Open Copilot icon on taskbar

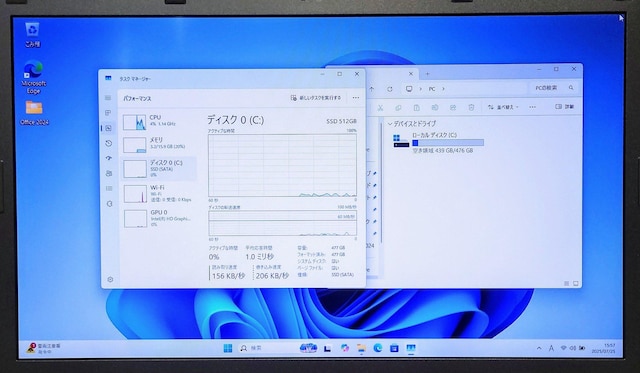pos(345,348)
